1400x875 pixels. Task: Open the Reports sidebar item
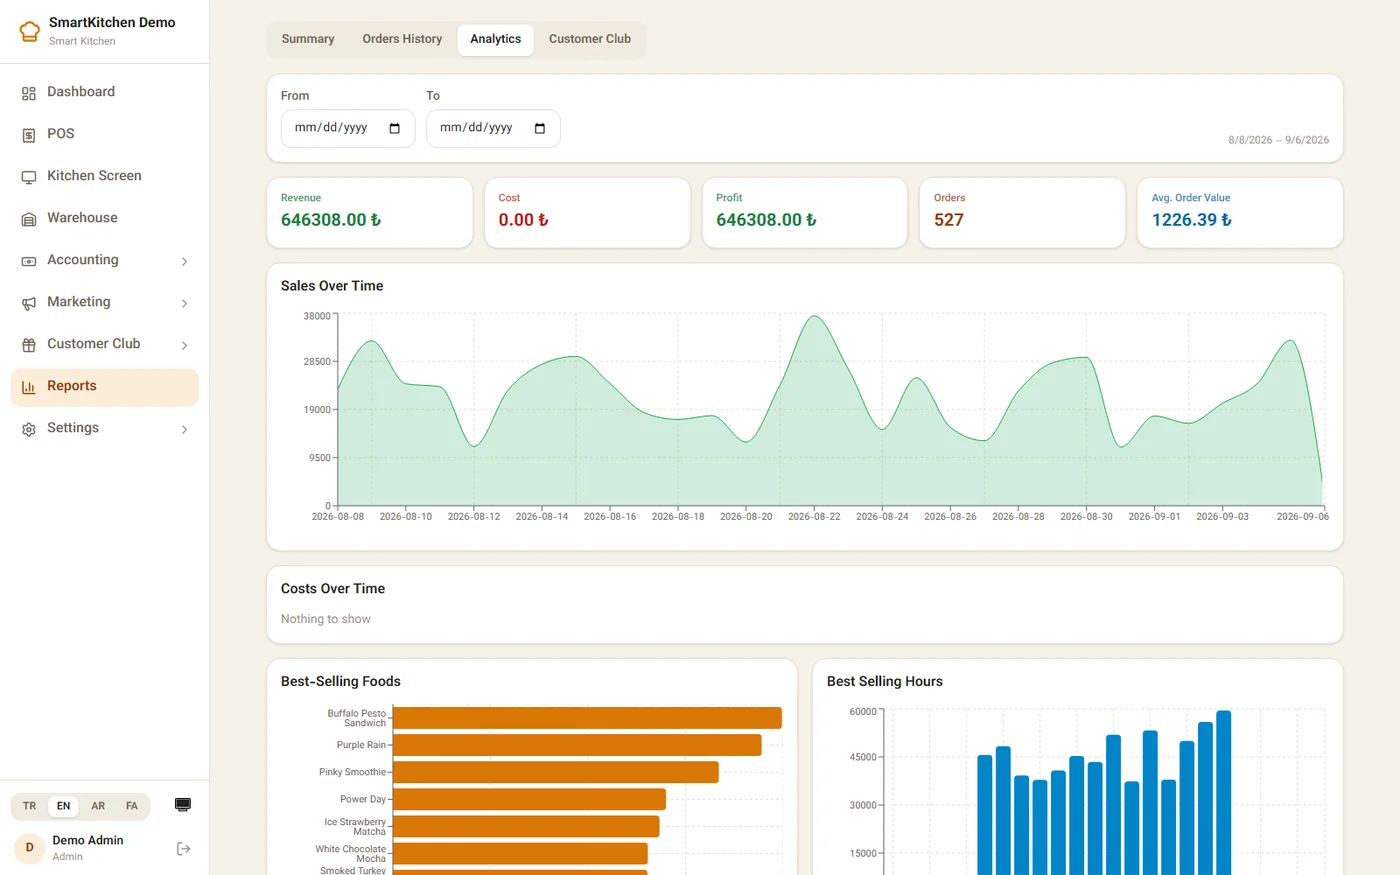click(104, 387)
